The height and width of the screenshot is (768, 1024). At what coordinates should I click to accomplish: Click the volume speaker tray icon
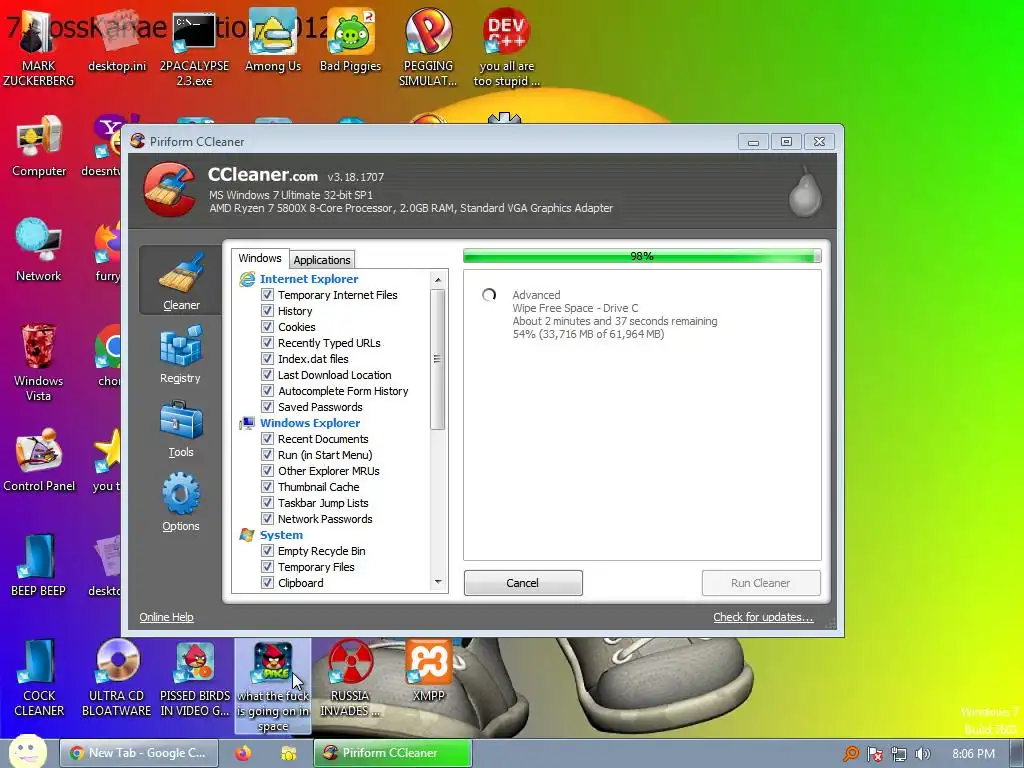pos(923,754)
